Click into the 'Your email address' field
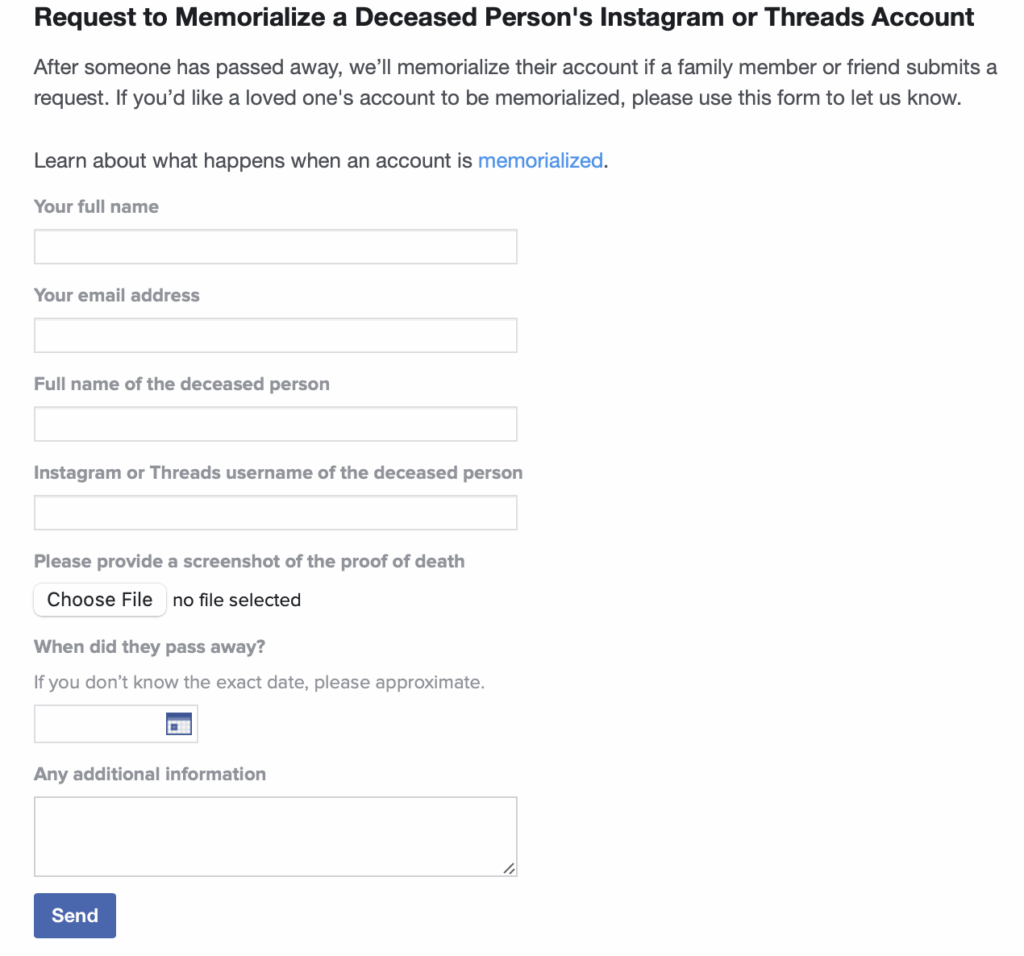The height and width of the screenshot is (956, 1024). (275, 336)
